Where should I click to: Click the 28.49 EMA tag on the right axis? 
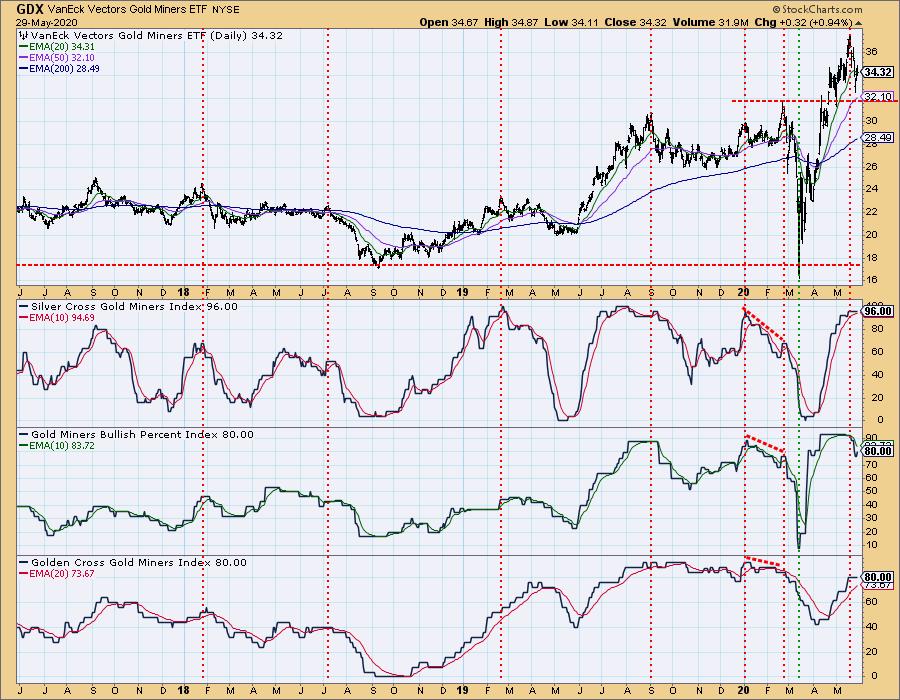point(878,138)
